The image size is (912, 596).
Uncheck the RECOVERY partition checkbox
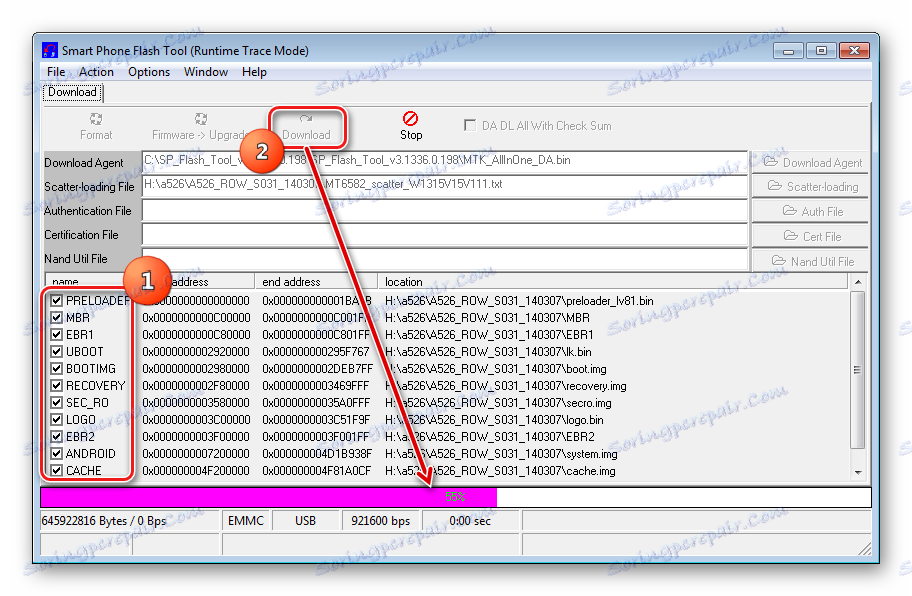point(56,386)
